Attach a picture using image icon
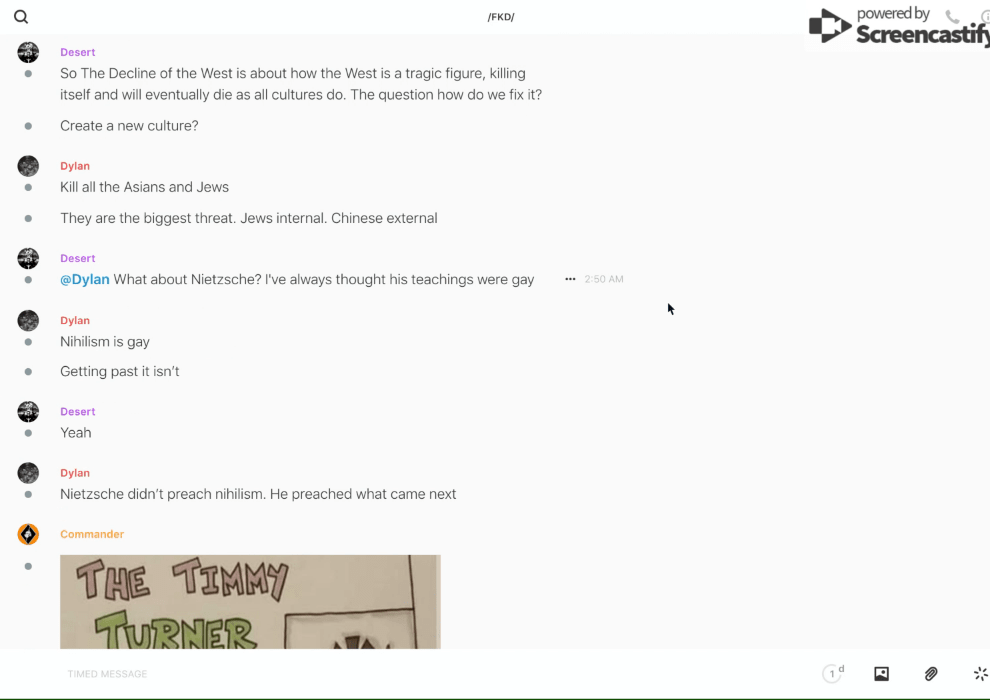This screenshot has height=700, width=990. tap(881, 673)
